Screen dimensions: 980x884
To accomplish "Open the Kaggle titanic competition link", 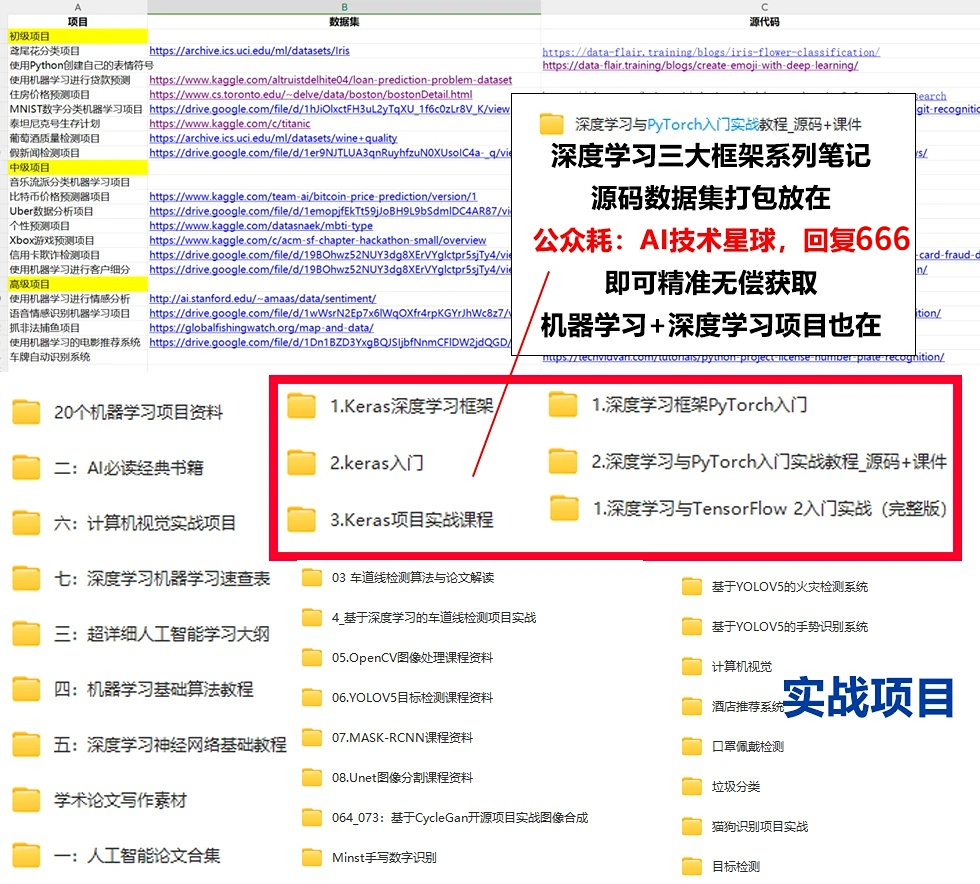I will (230, 124).
